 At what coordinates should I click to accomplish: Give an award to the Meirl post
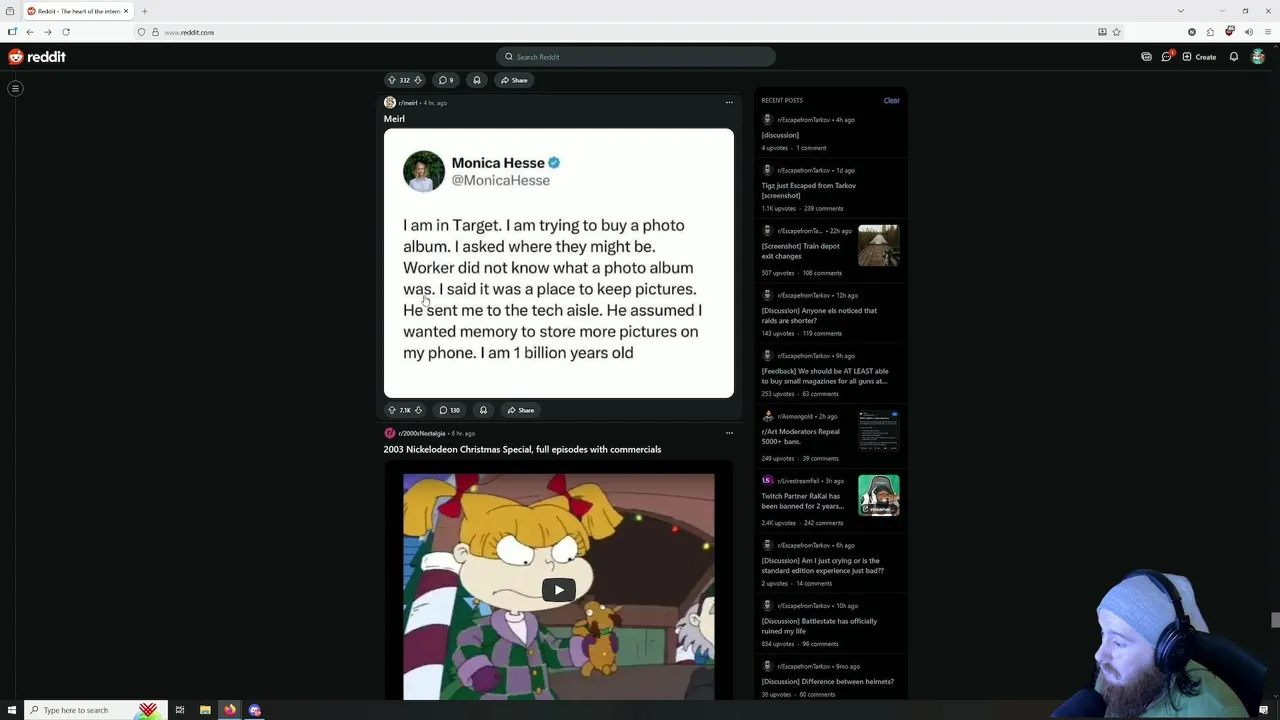tap(483, 410)
